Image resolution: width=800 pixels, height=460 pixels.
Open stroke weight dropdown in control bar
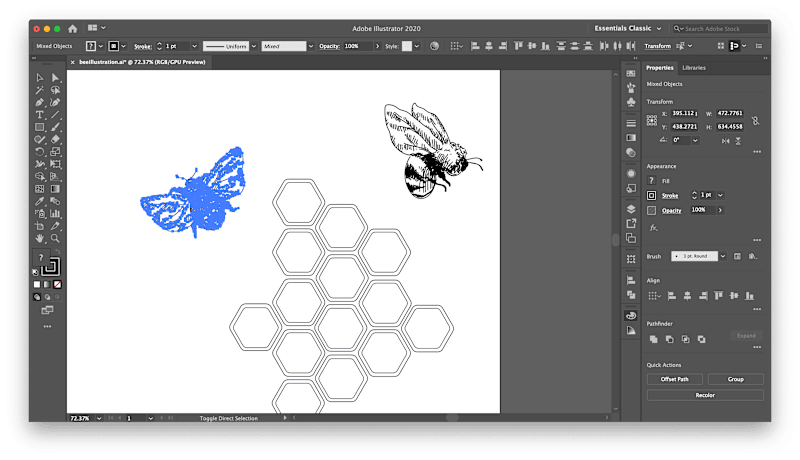tap(194, 46)
